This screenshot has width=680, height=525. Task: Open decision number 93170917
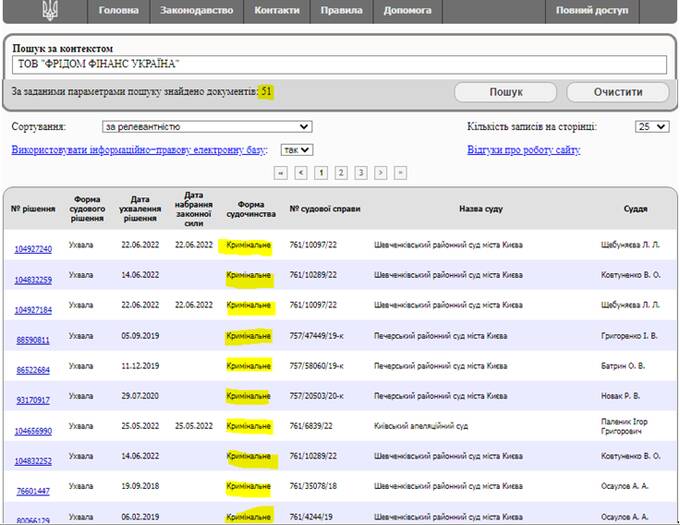[33, 400]
